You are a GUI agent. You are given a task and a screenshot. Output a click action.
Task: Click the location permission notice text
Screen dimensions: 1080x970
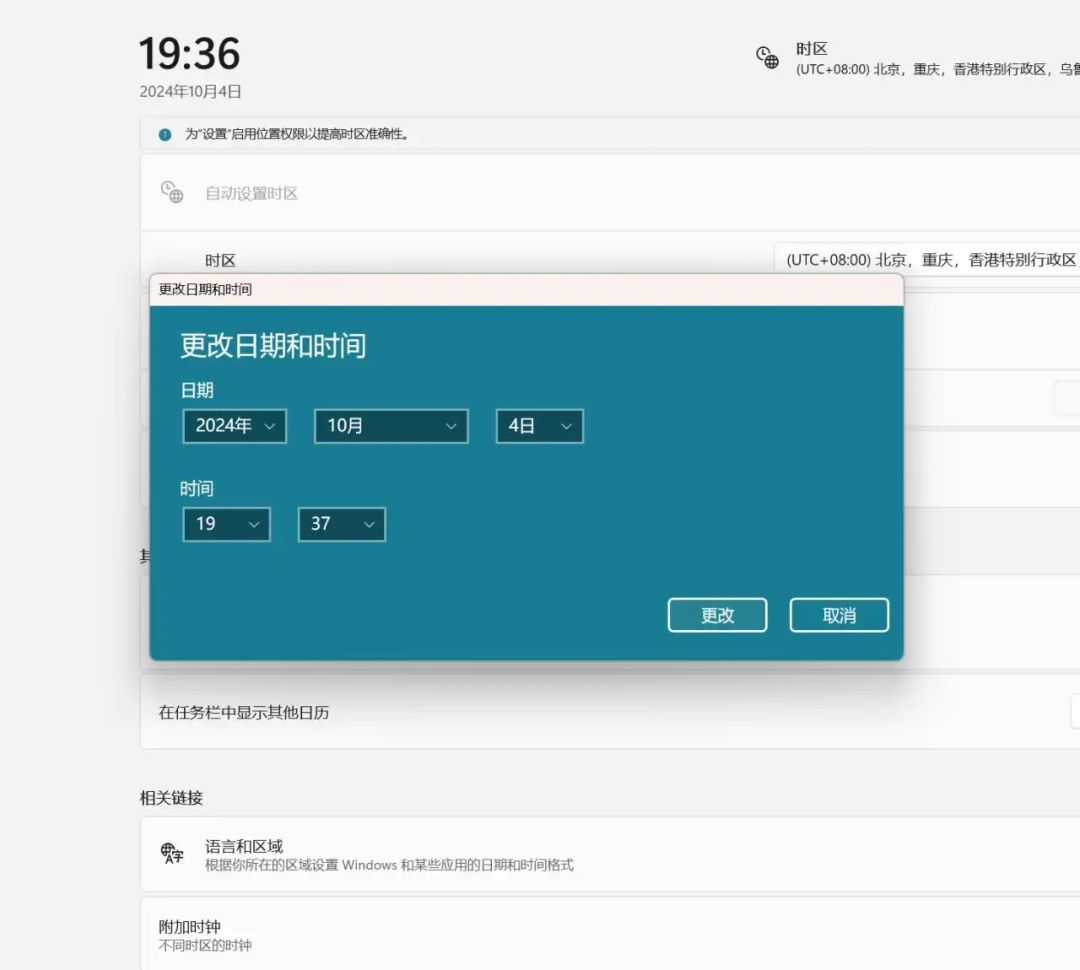(x=298, y=134)
